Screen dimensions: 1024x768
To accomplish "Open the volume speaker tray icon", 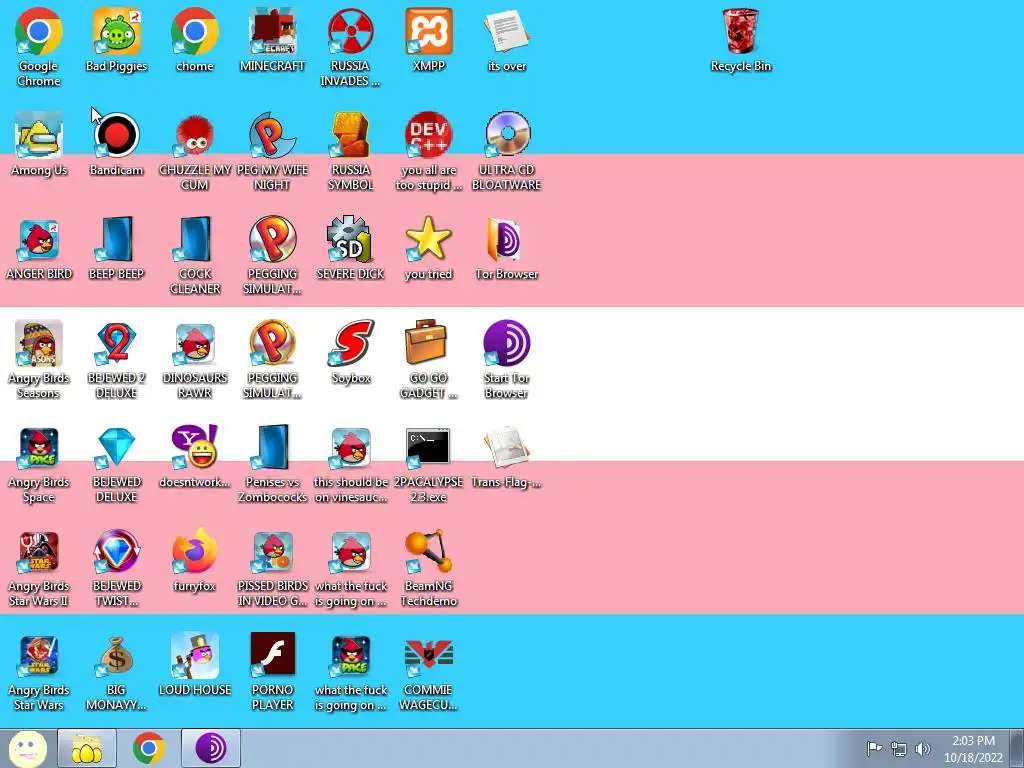I will (923, 749).
